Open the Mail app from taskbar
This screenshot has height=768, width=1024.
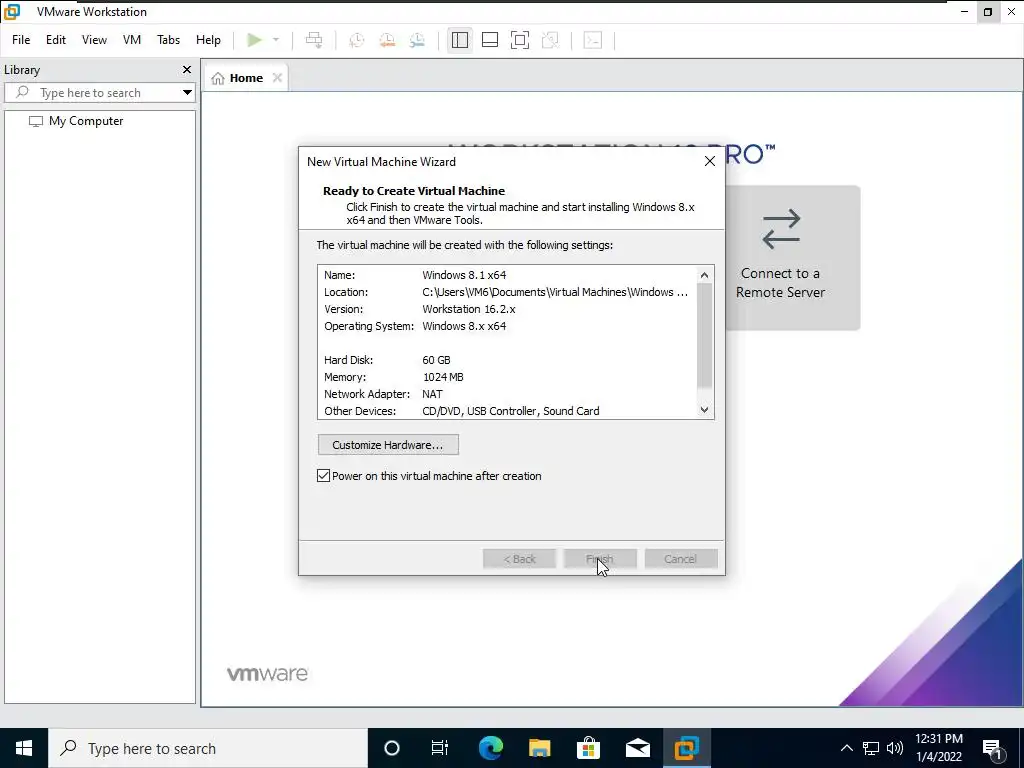click(637, 748)
